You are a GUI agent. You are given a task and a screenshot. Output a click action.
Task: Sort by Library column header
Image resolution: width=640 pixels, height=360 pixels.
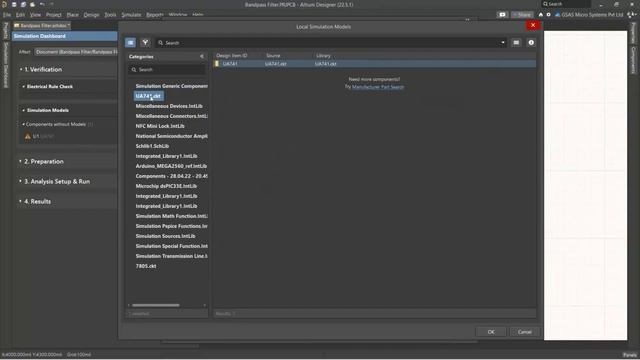[x=323, y=56]
